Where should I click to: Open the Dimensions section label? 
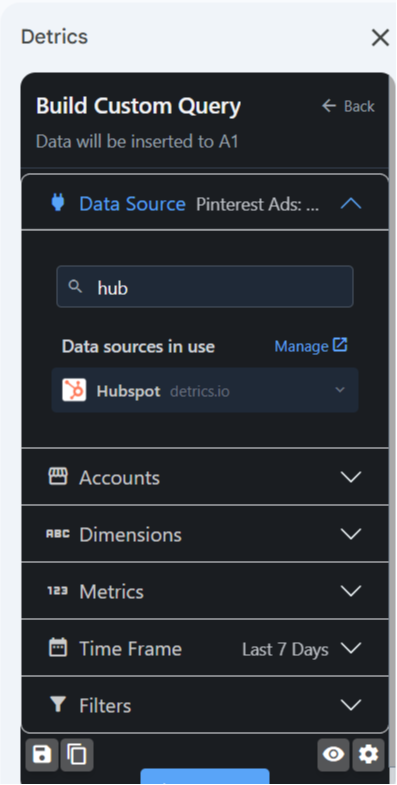coord(130,535)
